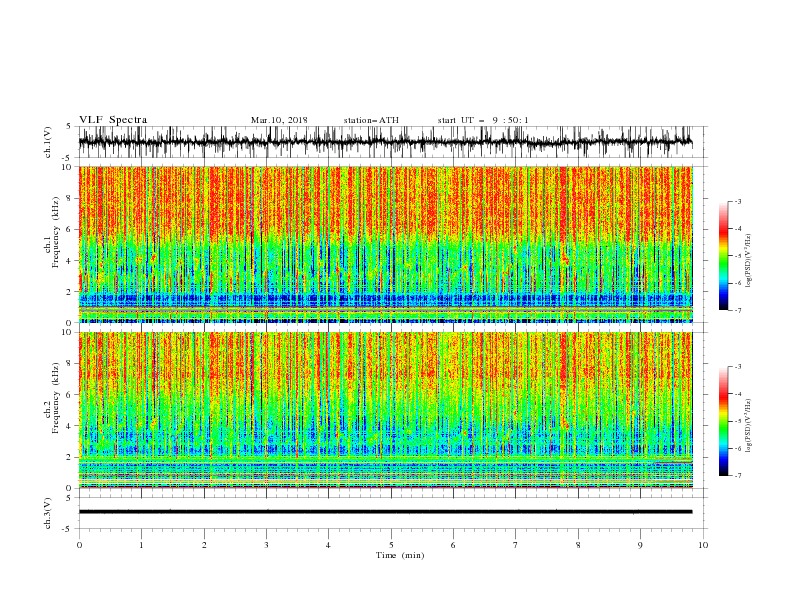Click the ch.2 "log(PSD)(V²/Hz)" colorbar label
Screen dimensions: 792x612
(749, 426)
